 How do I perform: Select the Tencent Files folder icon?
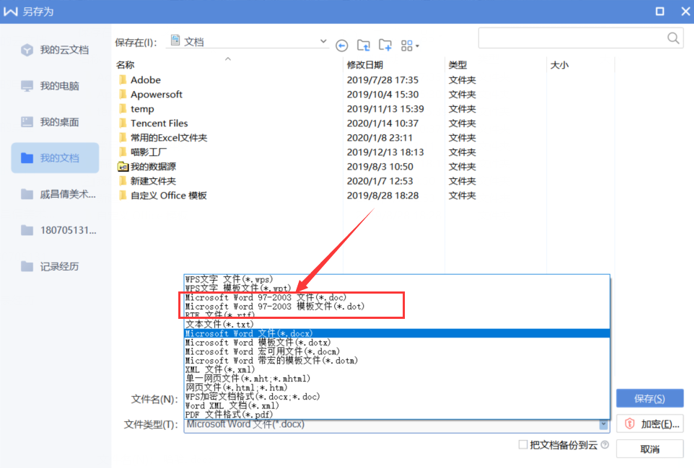[123, 123]
